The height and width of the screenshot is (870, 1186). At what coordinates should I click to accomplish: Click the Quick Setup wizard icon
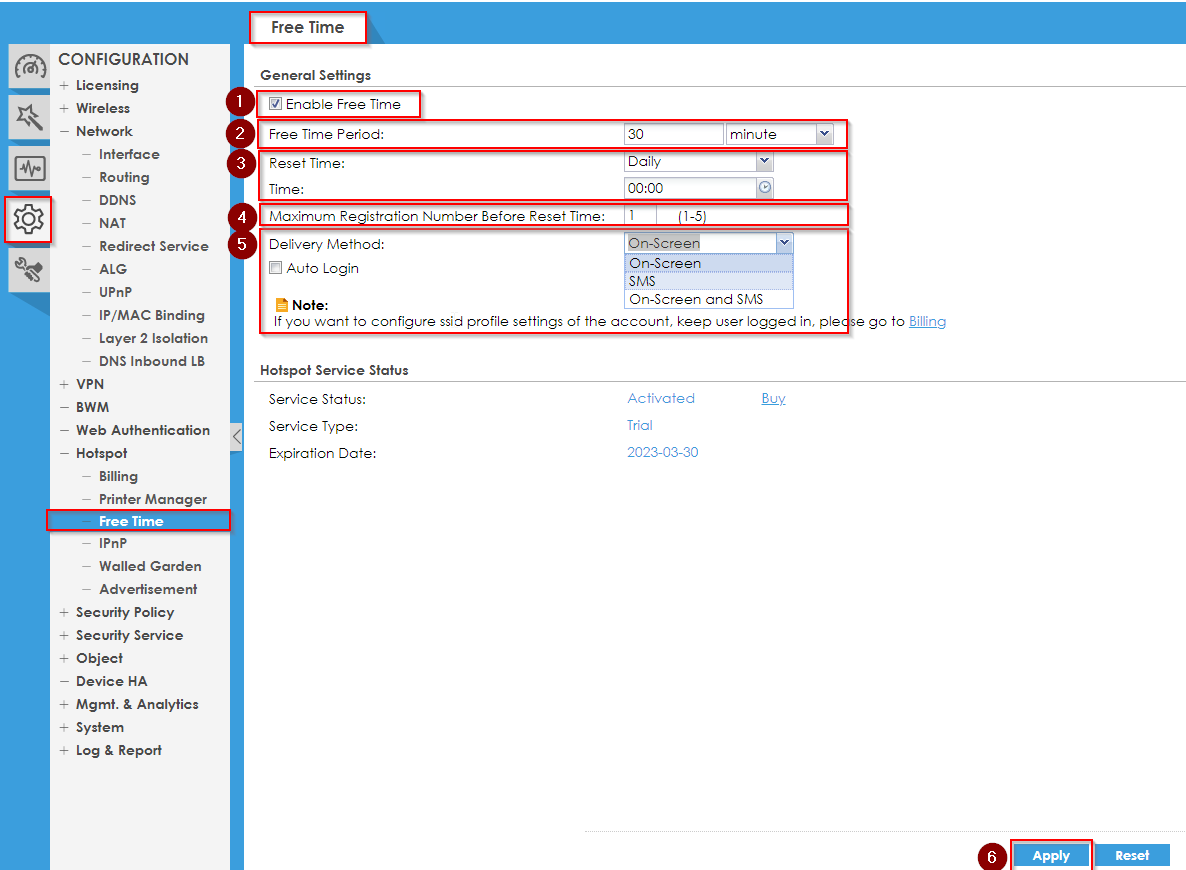30,118
